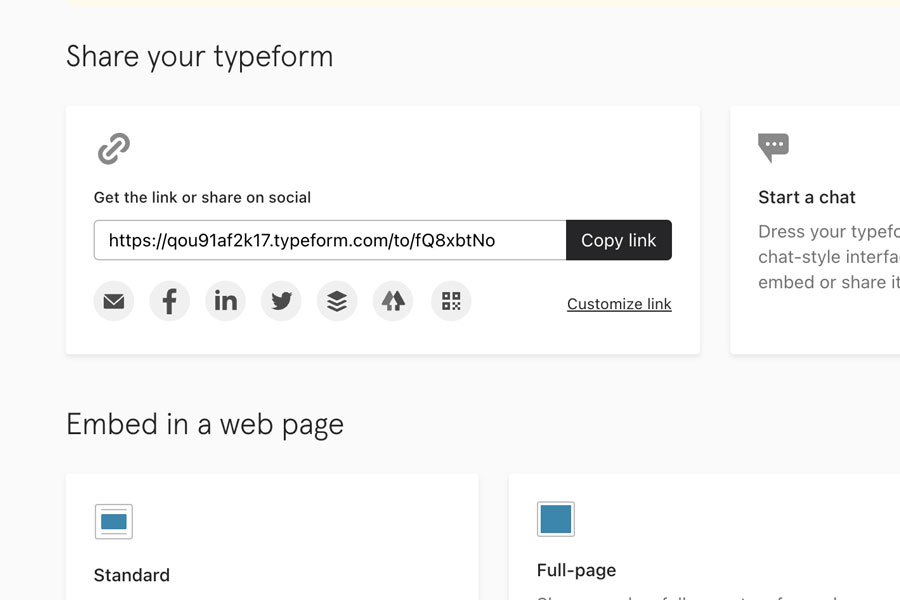Click the 'Share your typeform' heading
The image size is (900, 600).
[200, 57]
